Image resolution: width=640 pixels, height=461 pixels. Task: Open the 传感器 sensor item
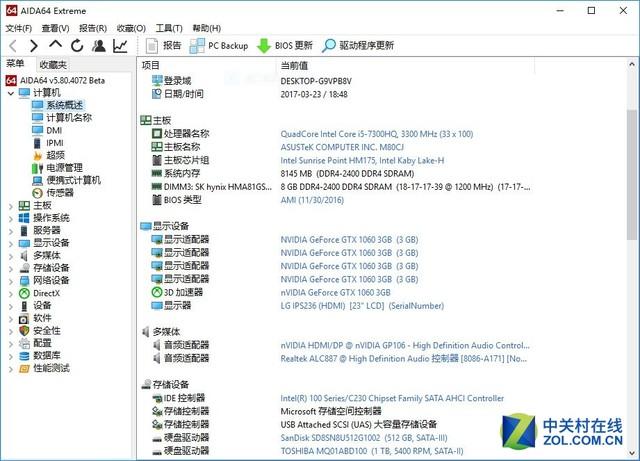tap(60, 193)
